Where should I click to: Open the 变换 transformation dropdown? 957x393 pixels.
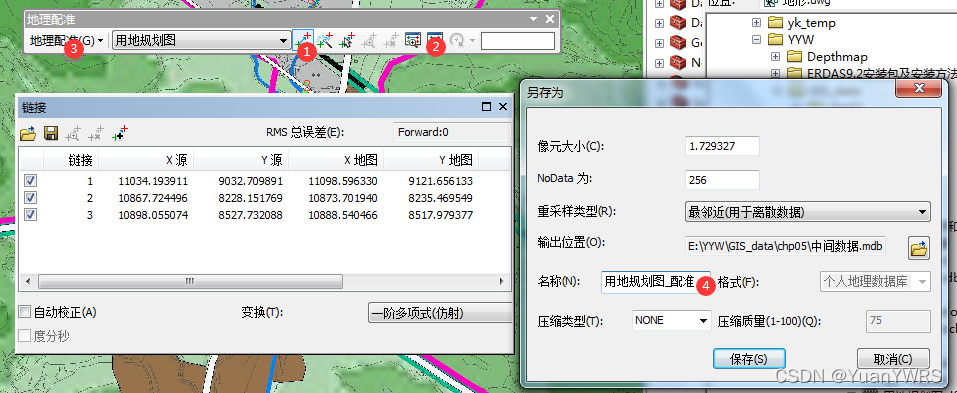(x=439, y=313)
